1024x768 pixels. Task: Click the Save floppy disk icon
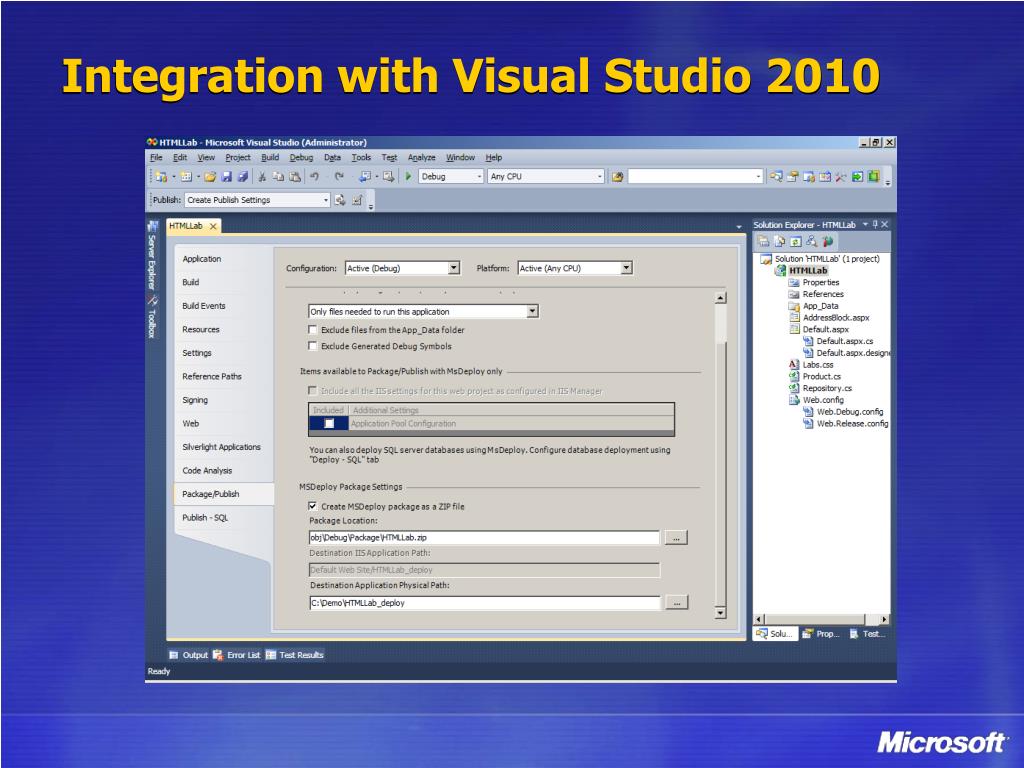click(227, 177)
